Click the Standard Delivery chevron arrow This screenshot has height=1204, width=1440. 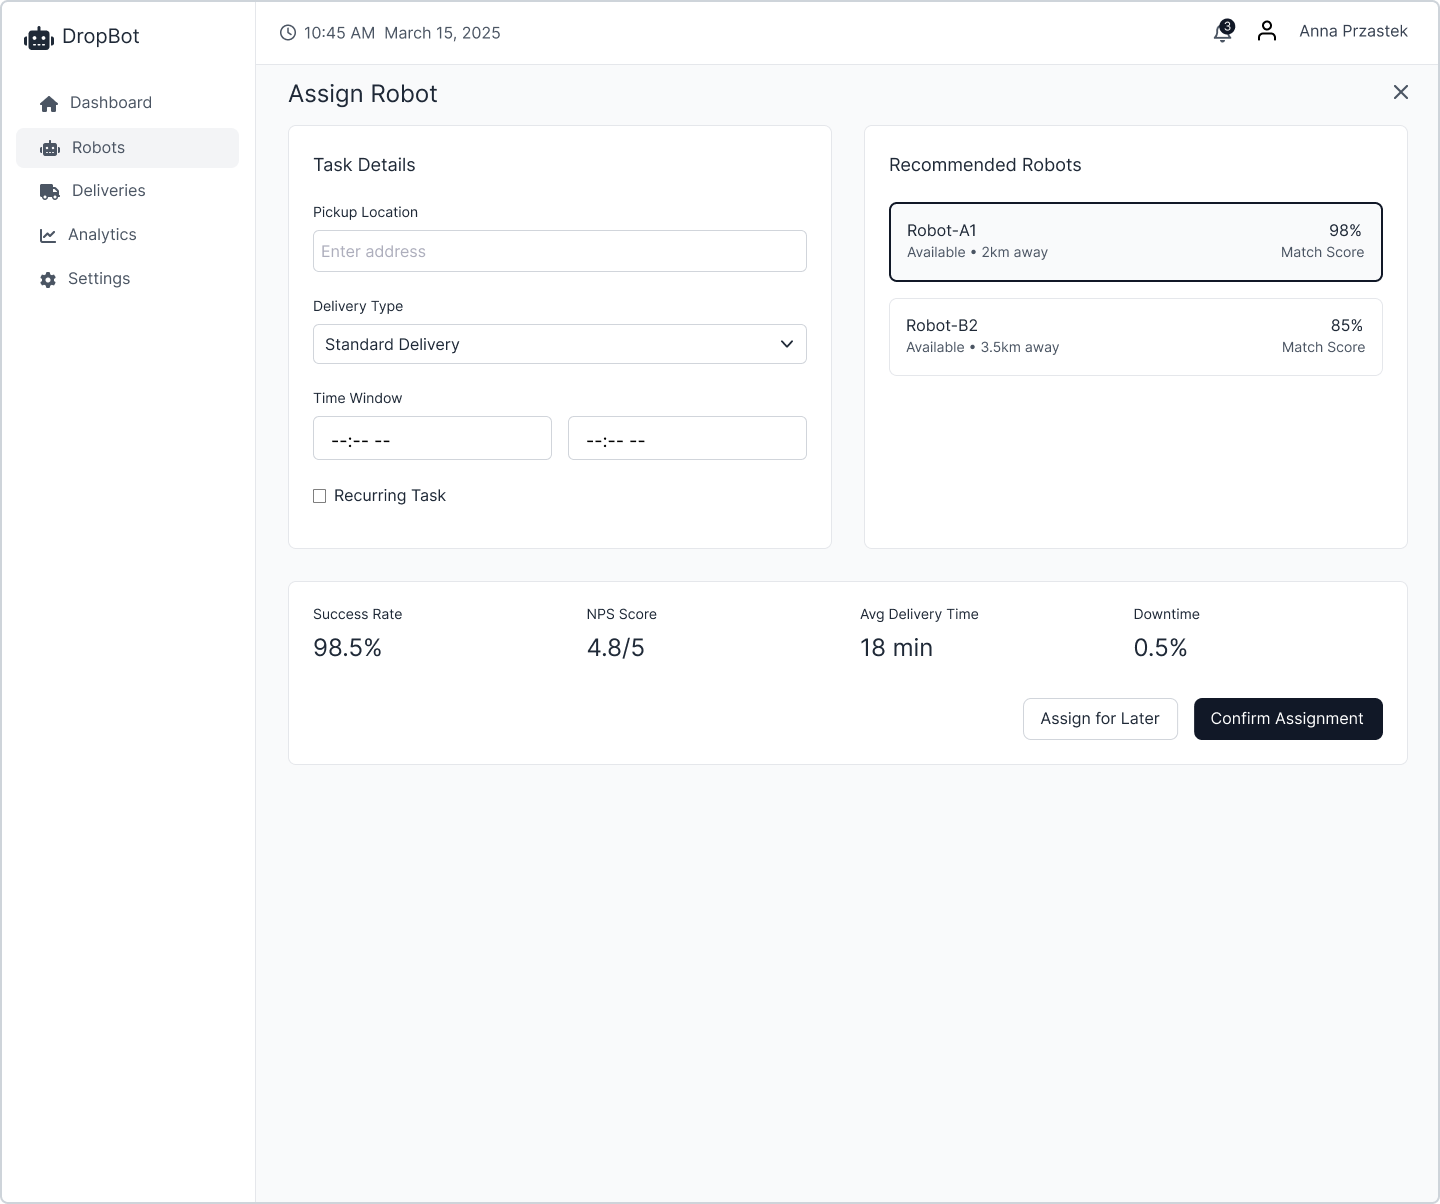(787, 344)
